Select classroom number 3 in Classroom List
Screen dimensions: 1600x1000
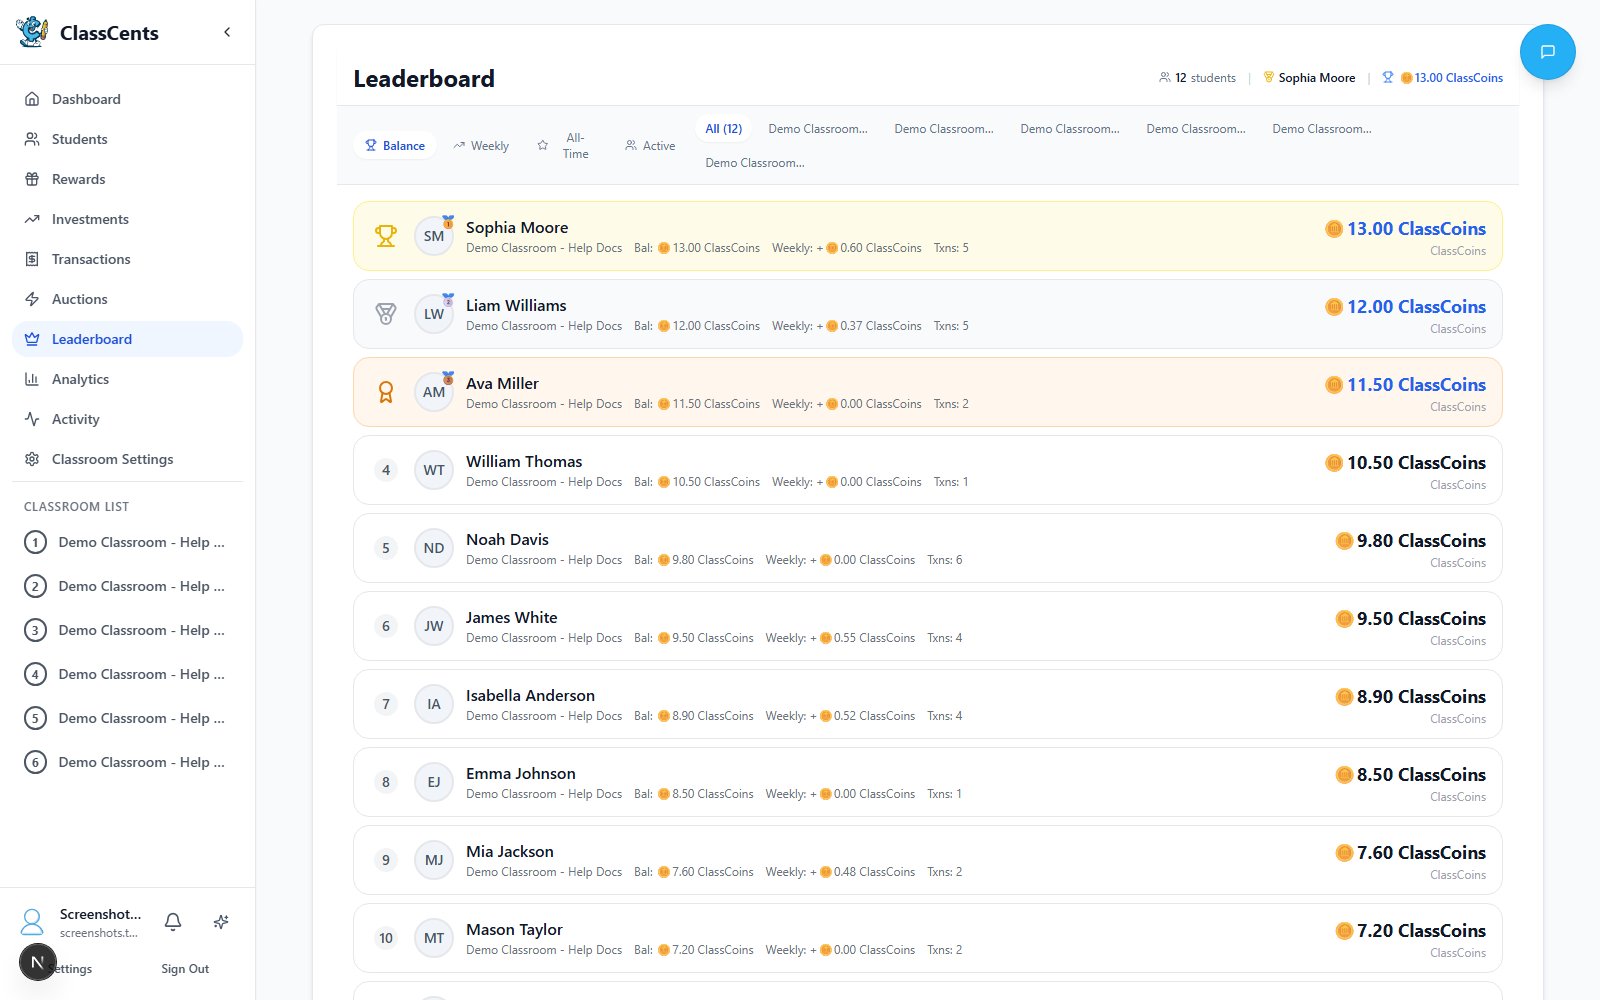(x=127, y=630)
